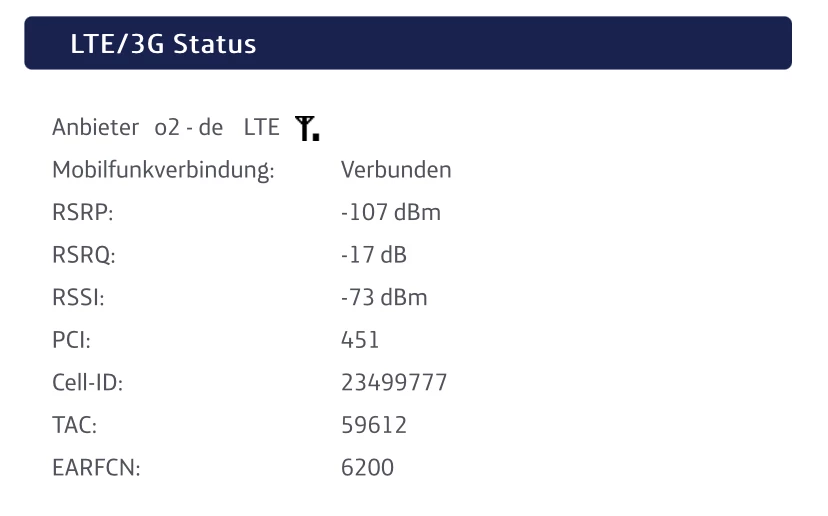Select the -73 dBm RSSI value
This screenshot has width=828, height=516.
click(384, 298)
